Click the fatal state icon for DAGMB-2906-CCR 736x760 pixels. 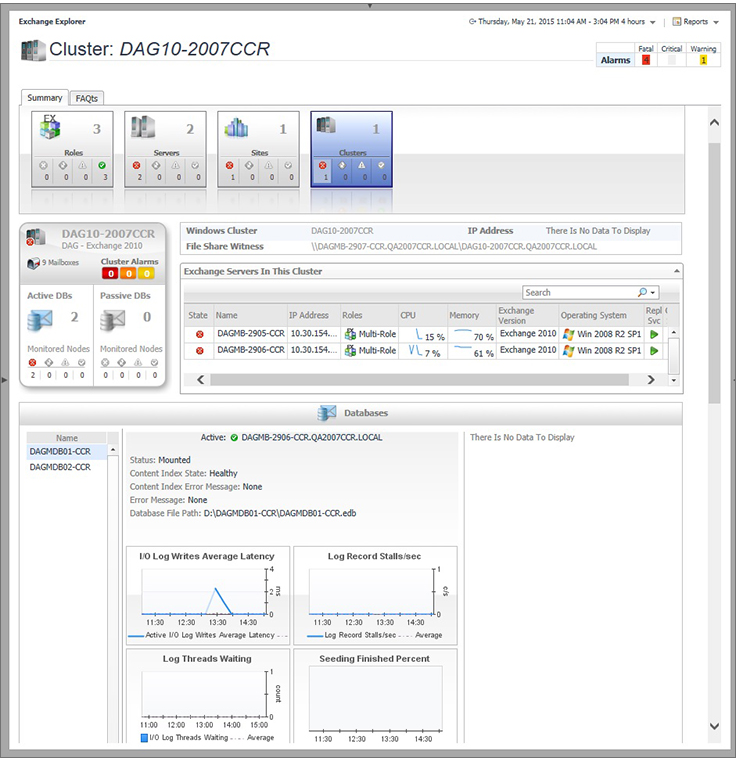[199, 350]
